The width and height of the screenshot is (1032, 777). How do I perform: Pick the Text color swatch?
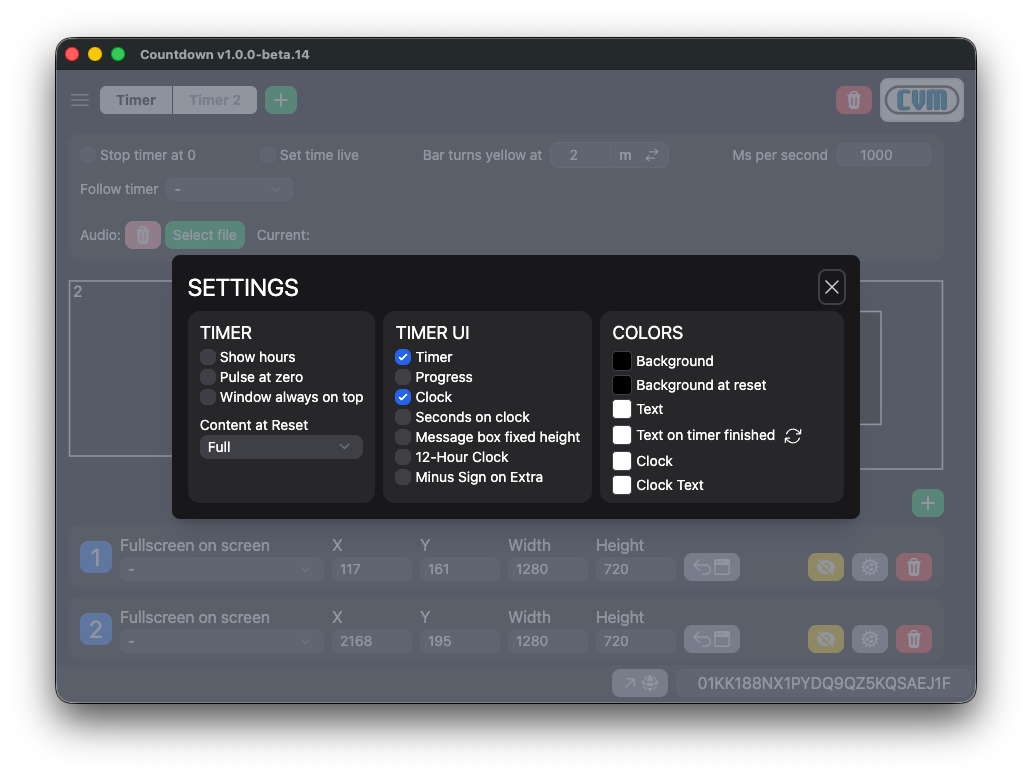pos(622,409)
